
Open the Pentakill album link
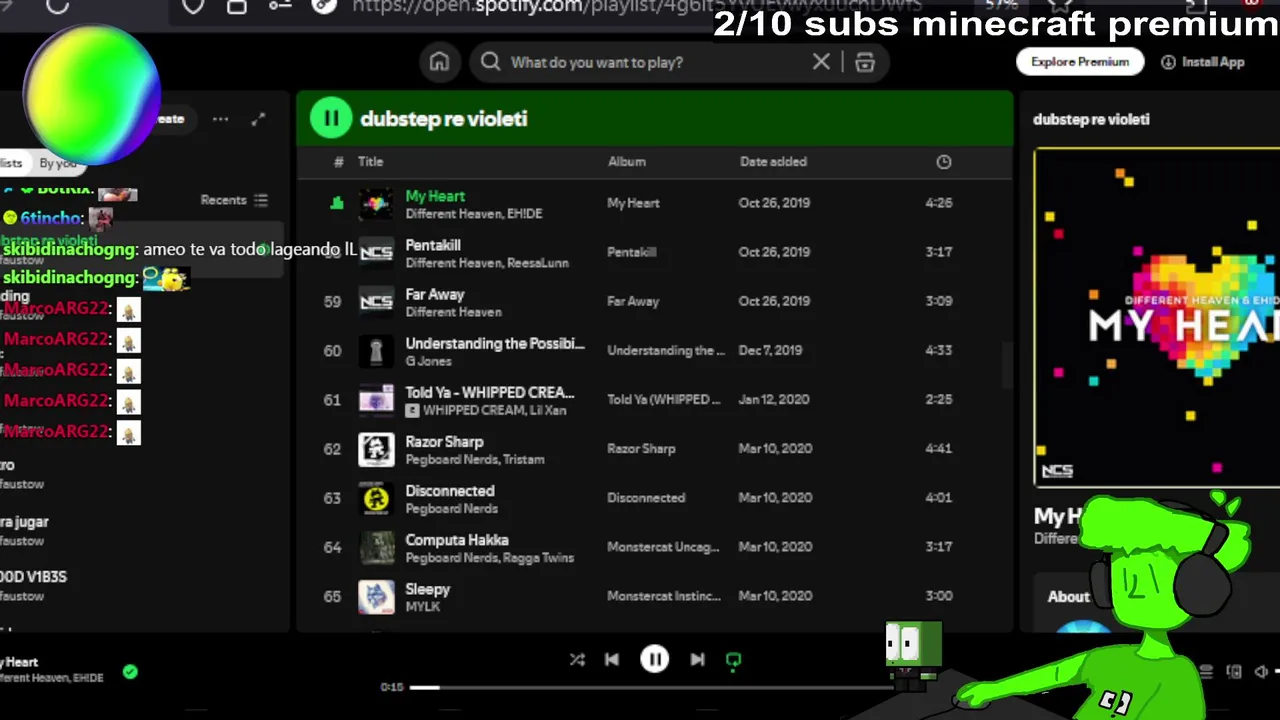coord(631,252)
